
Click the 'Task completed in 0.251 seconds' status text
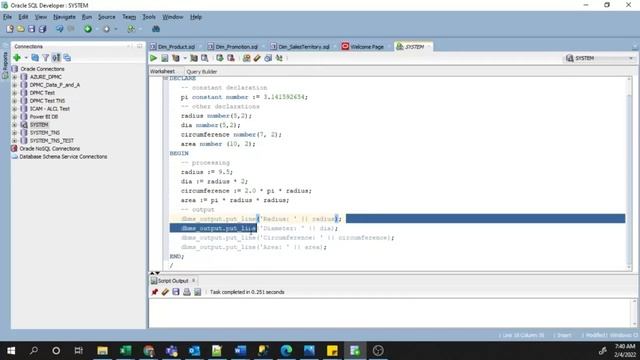[x=247, y=292]
